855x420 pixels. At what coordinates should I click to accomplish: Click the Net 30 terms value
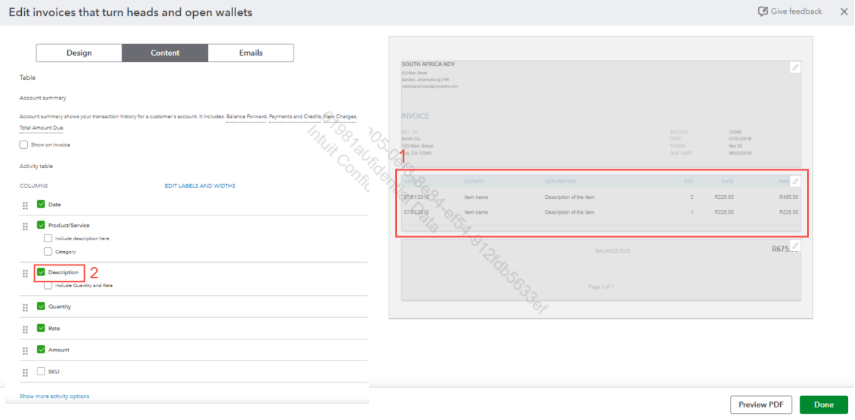click(x=736, y=146)
